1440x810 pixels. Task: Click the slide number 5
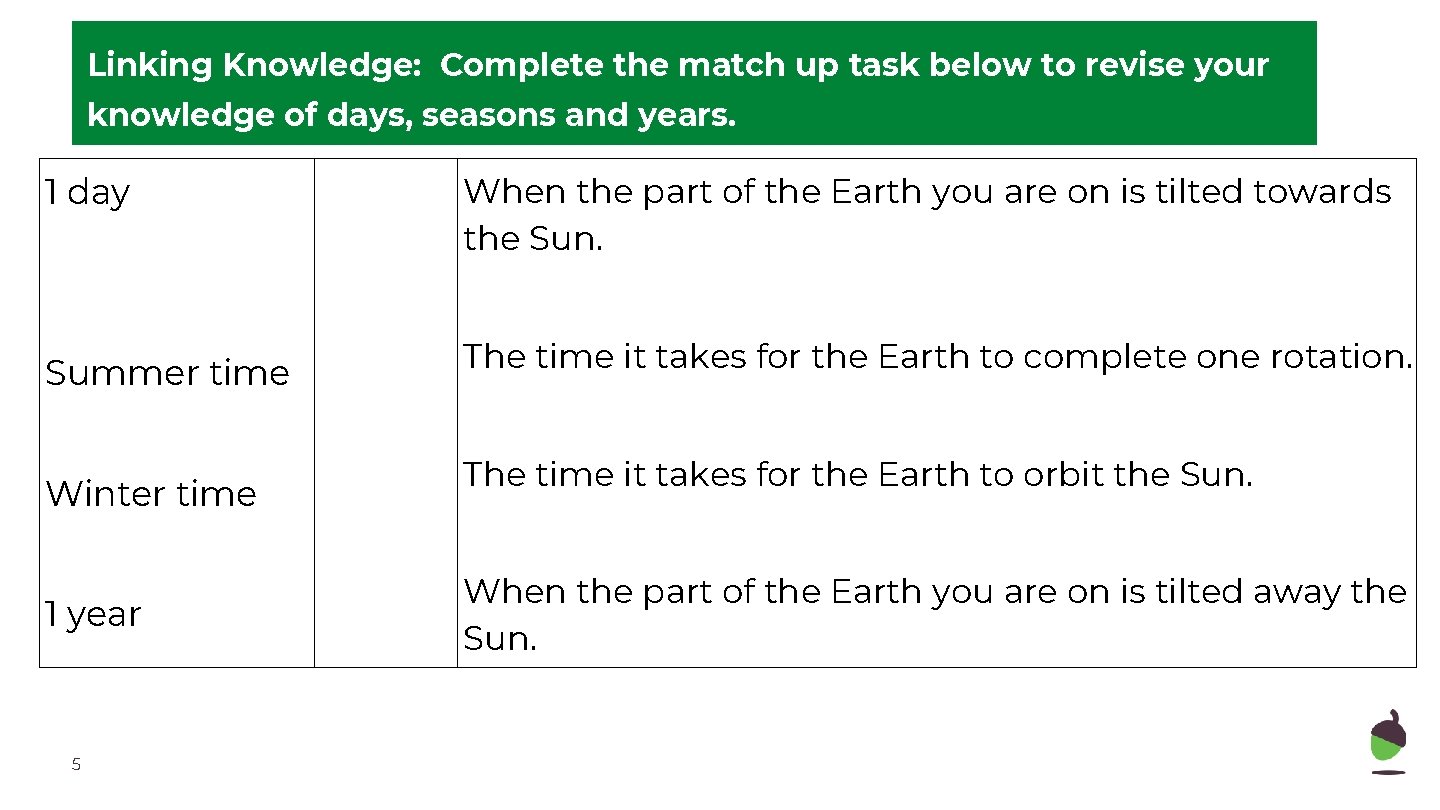(76, 765)
